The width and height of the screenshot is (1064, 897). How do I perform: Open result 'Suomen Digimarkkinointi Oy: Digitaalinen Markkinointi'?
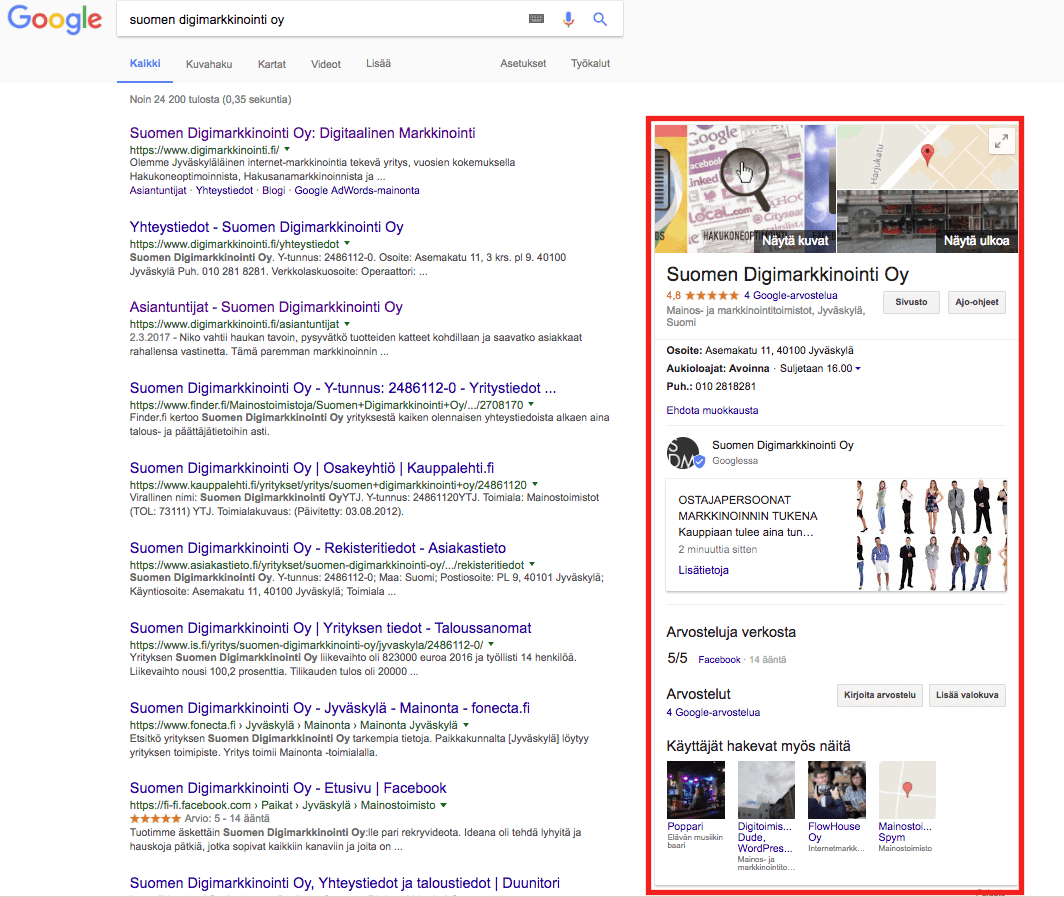[303, 133]
